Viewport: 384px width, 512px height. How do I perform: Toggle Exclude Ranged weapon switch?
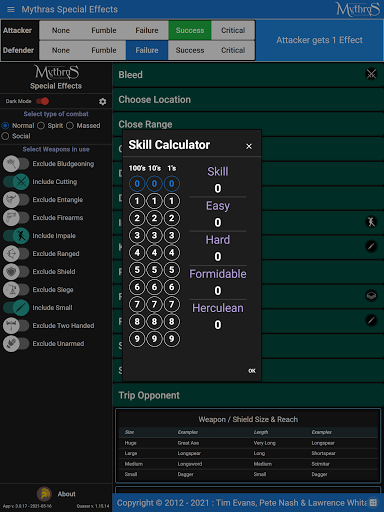pyautogui.click(x=16, y=254)
